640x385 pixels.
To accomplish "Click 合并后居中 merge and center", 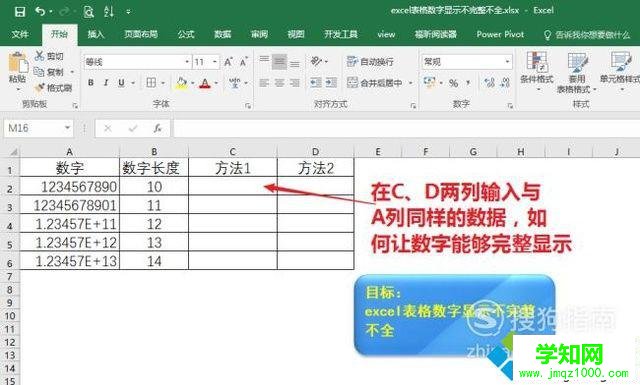I will 376,83.
